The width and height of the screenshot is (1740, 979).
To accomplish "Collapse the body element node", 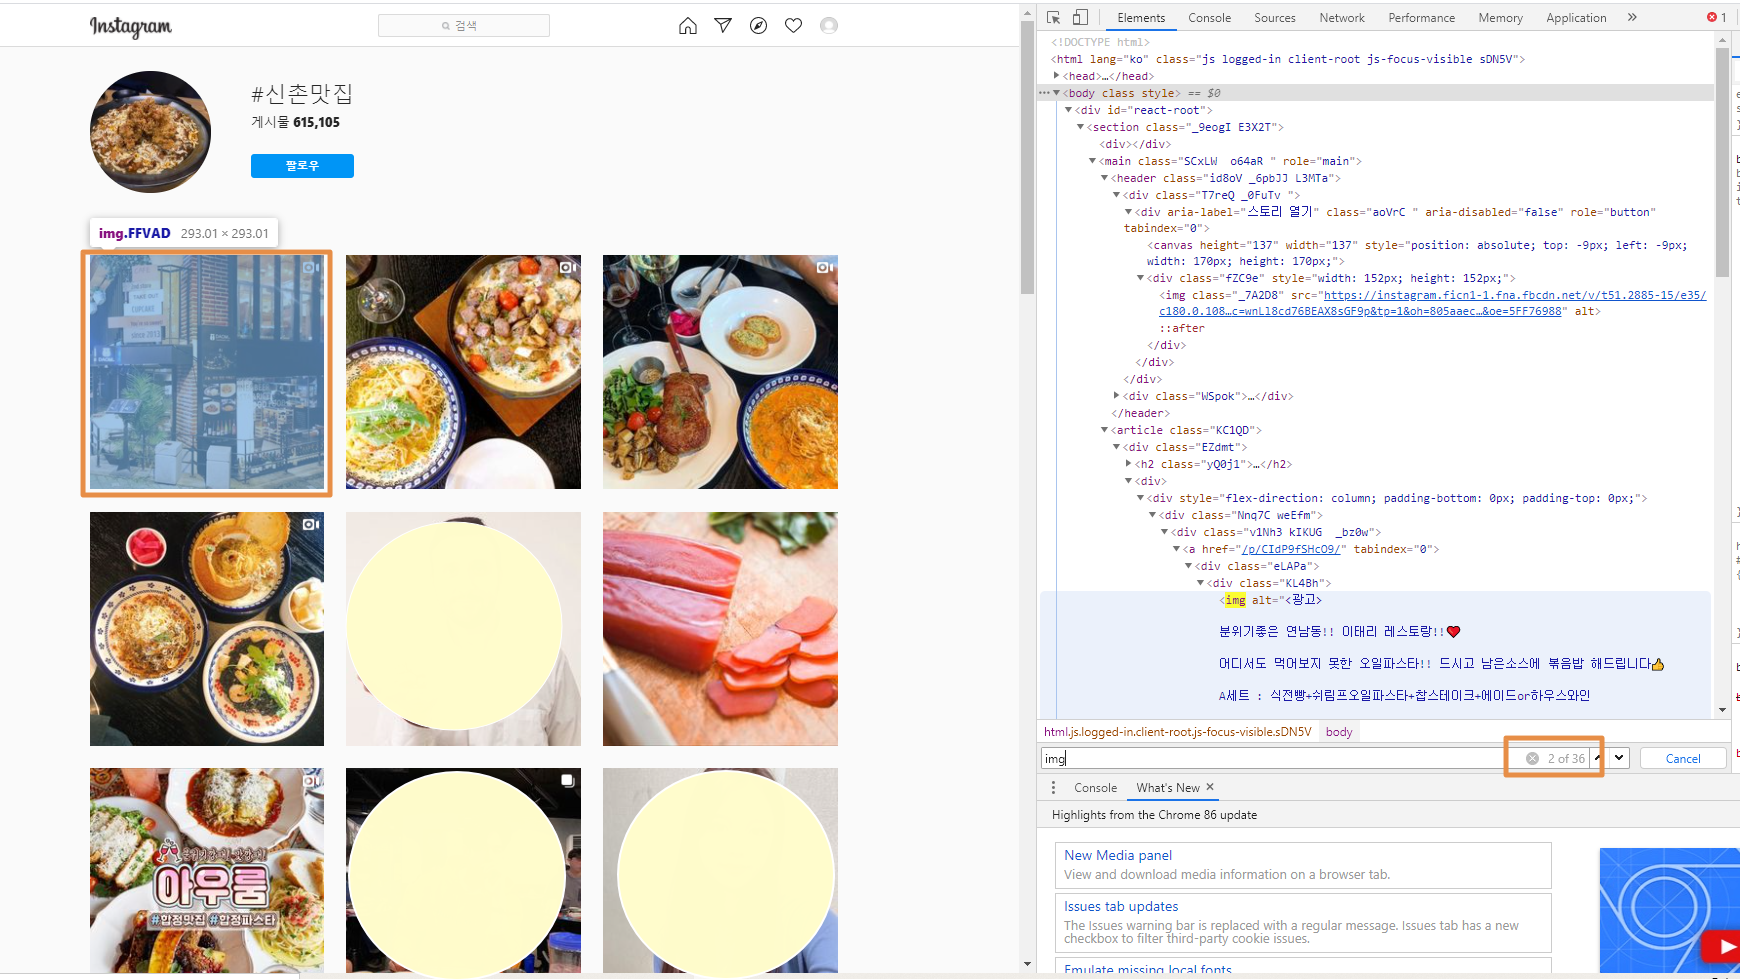I will point(1056,93).
